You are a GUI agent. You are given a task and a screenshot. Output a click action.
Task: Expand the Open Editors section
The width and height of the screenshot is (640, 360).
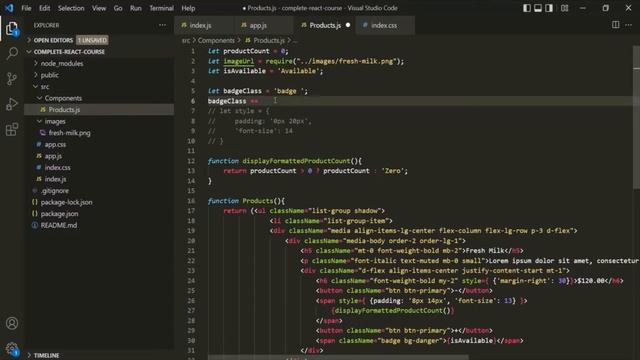[53, 40]
